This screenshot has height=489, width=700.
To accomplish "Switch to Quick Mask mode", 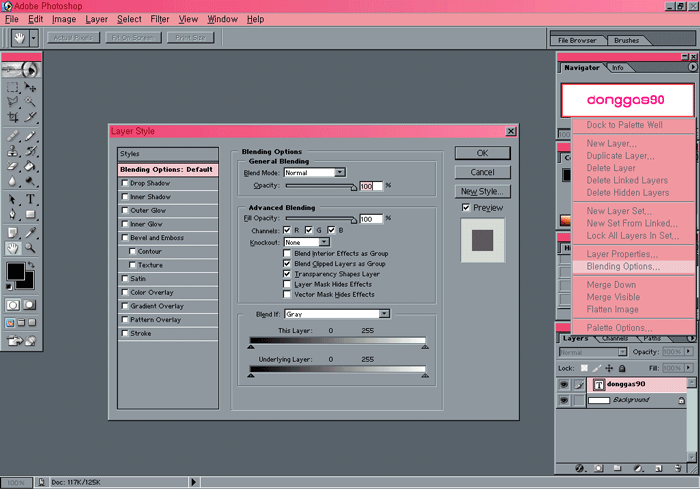I will pos(29,305).
